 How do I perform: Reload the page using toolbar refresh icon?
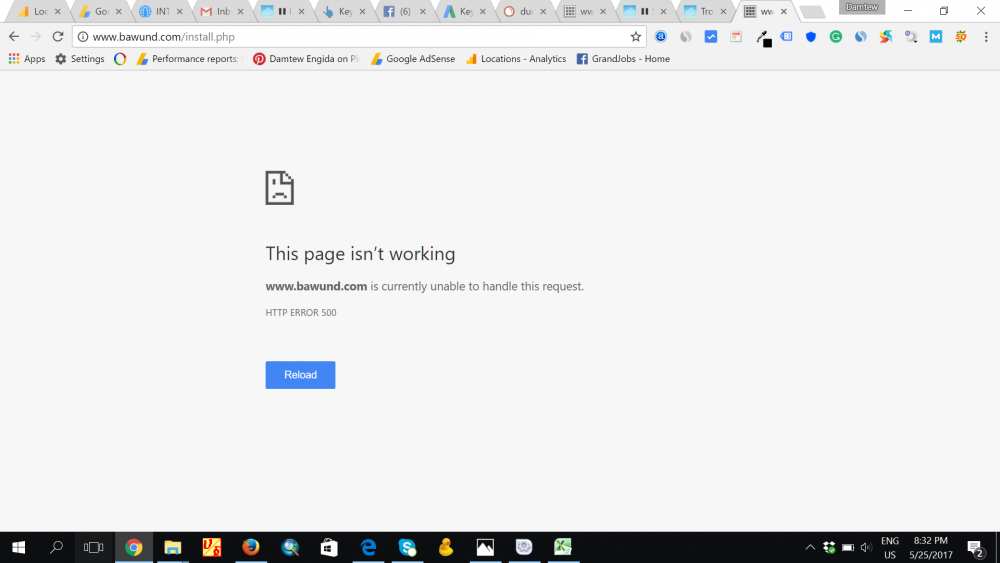tap(57, 37)
